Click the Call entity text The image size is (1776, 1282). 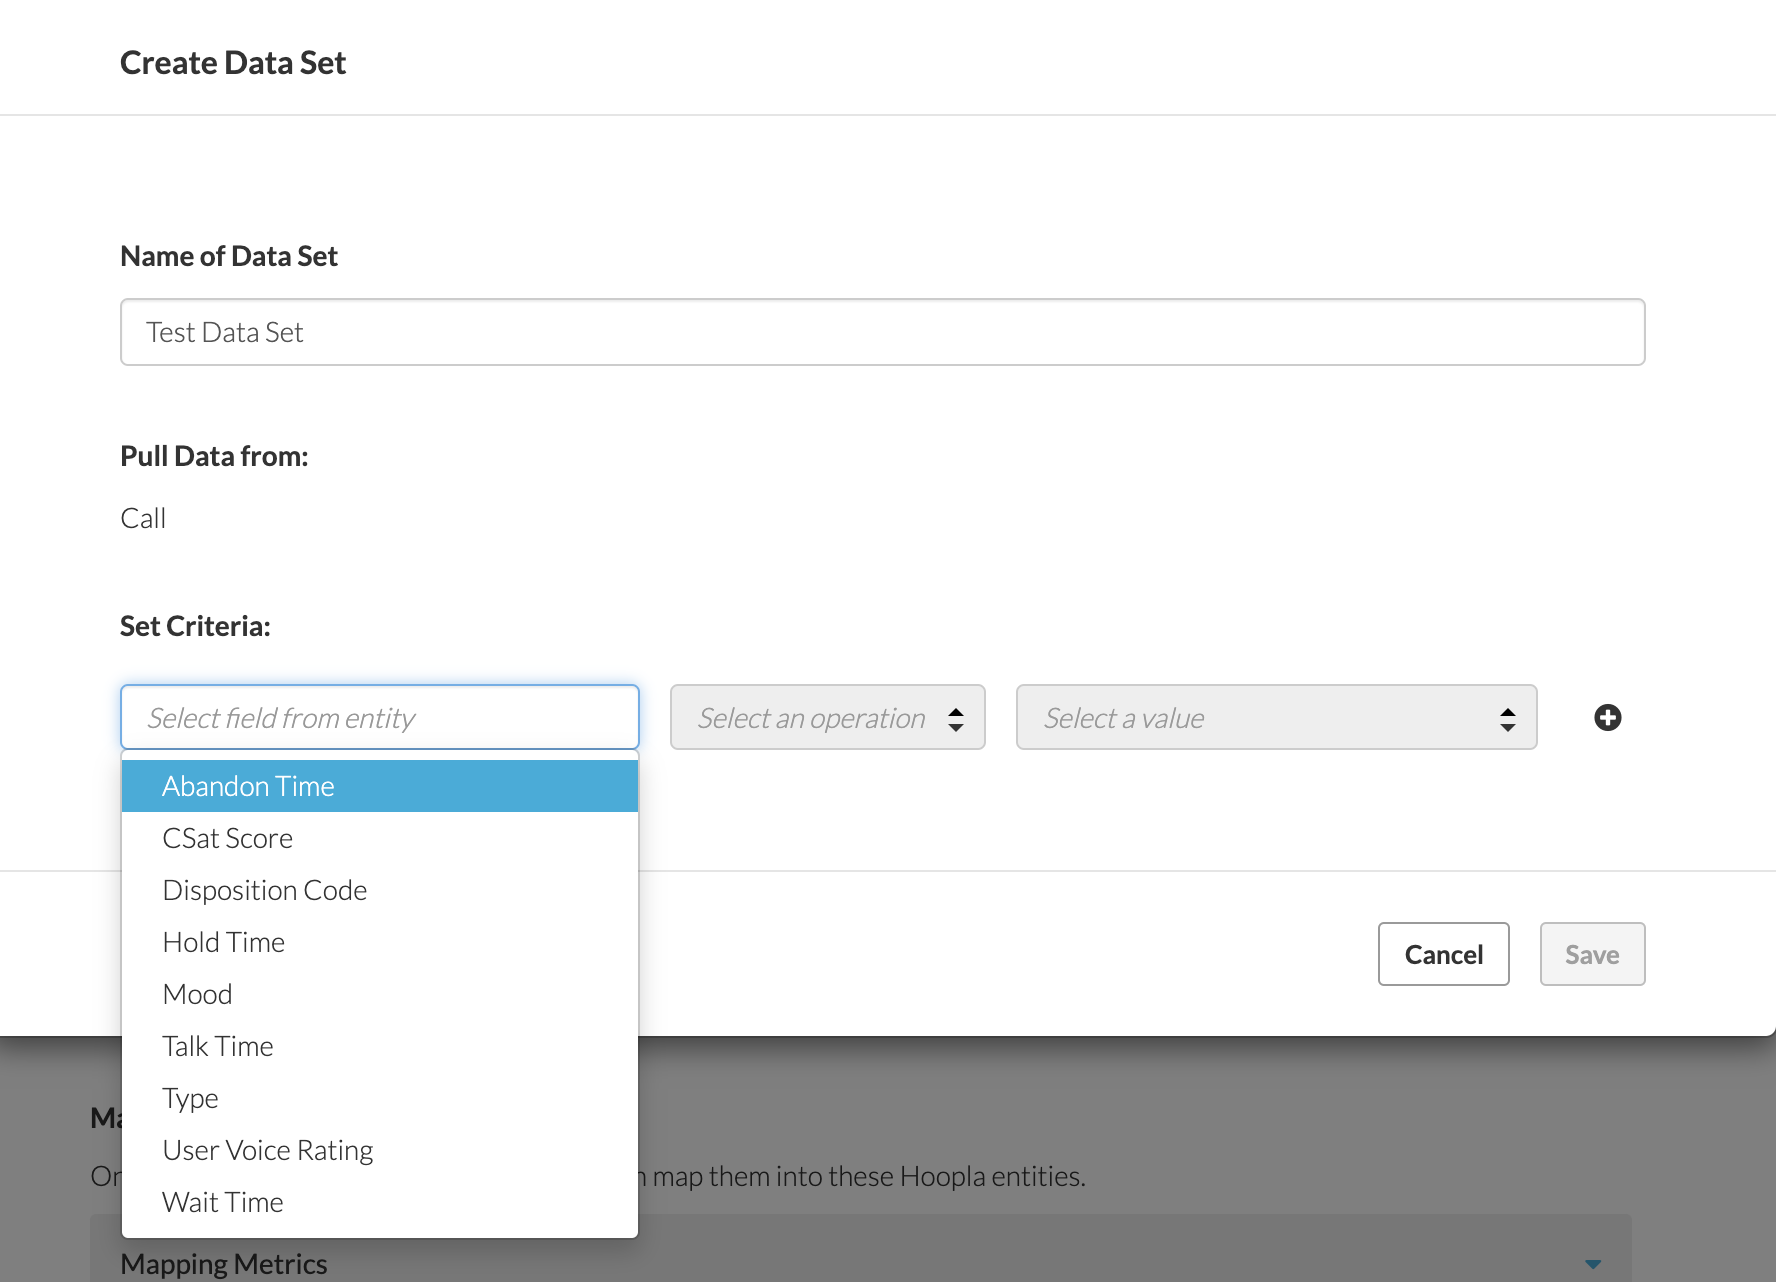click(x=143, y=518)
